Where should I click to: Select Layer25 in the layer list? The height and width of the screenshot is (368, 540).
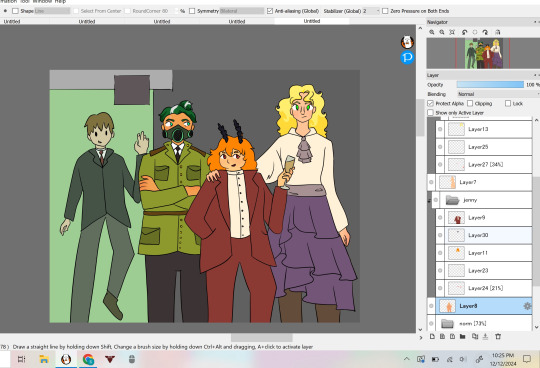click(x=484, y=147)
